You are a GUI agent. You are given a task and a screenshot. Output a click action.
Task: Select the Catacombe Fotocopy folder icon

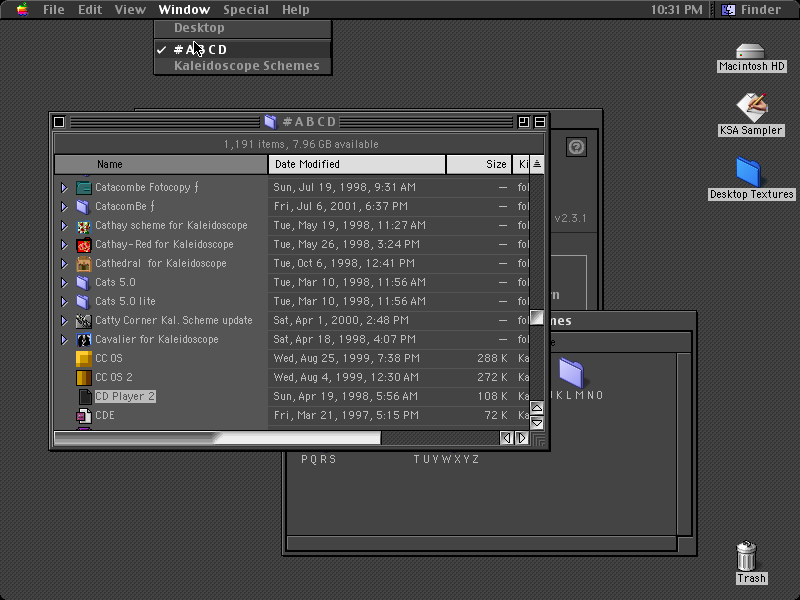[x=84, y=187]
